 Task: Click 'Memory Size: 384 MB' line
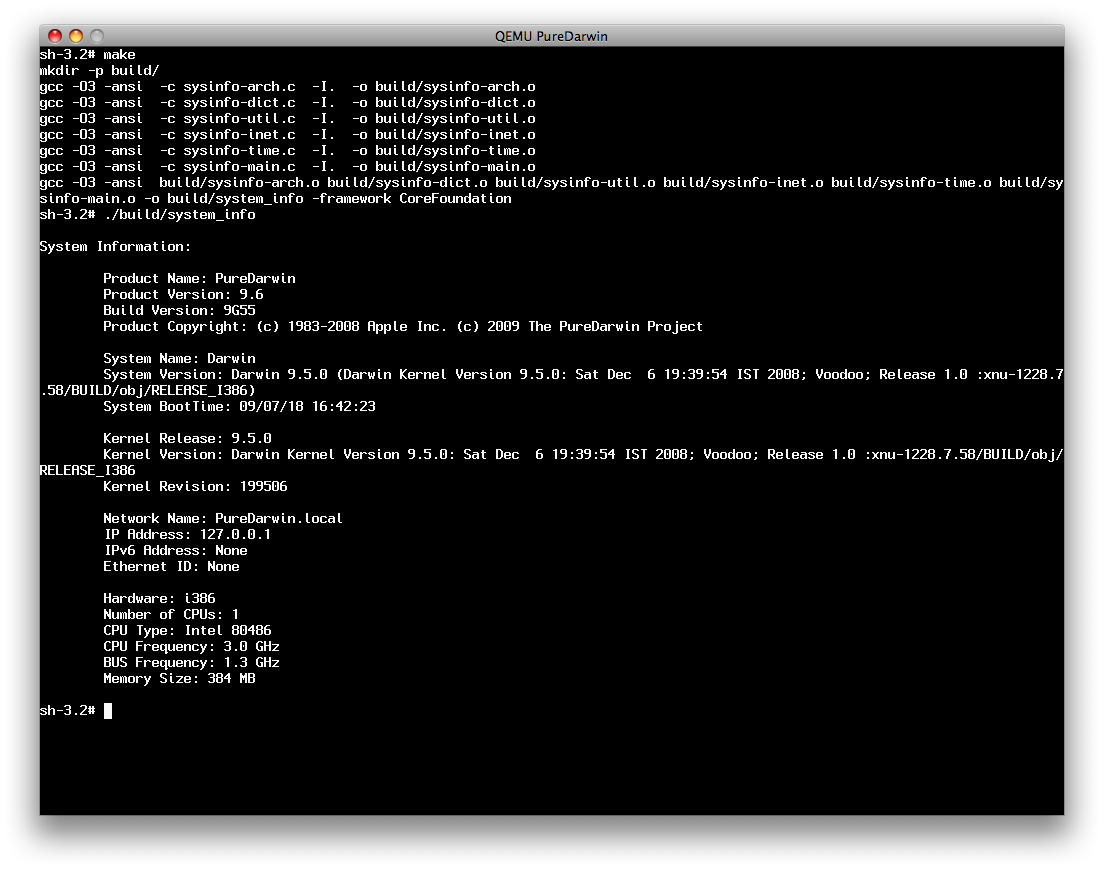click(179, 679)
